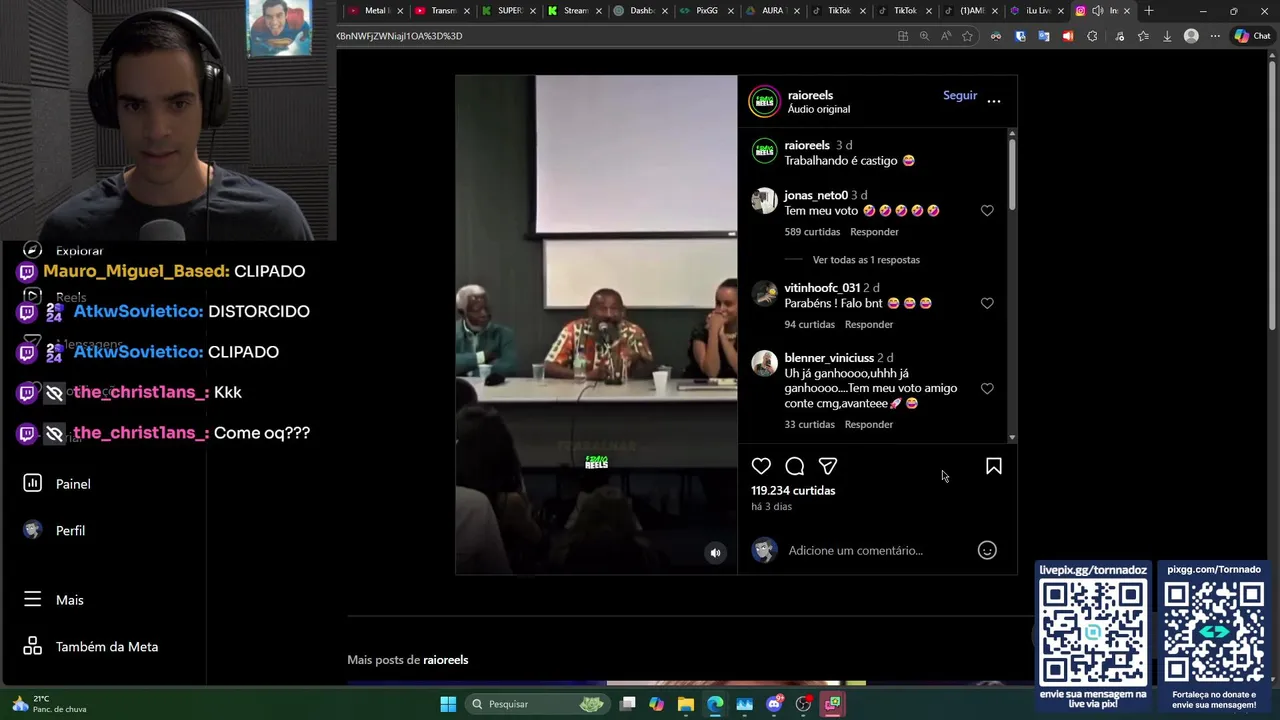
Task: Open Discord from the taskbar
Action: tap(774, 704)
